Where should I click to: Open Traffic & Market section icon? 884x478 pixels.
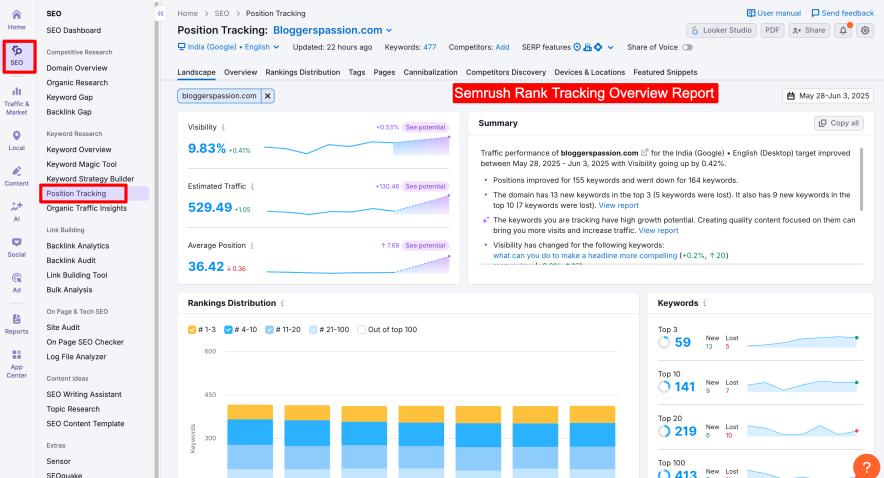pyautogui.click(x=17, y=100)
